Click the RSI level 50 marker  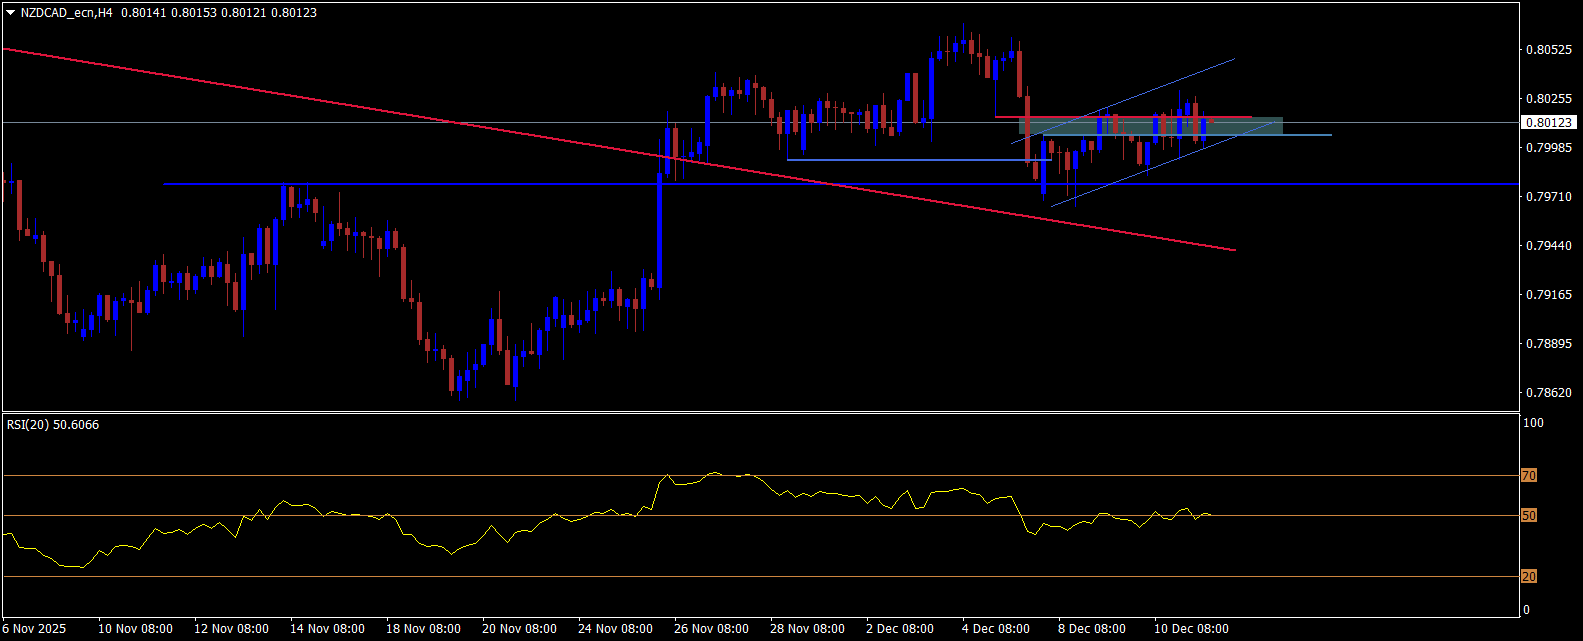[x=1528, y=516]
